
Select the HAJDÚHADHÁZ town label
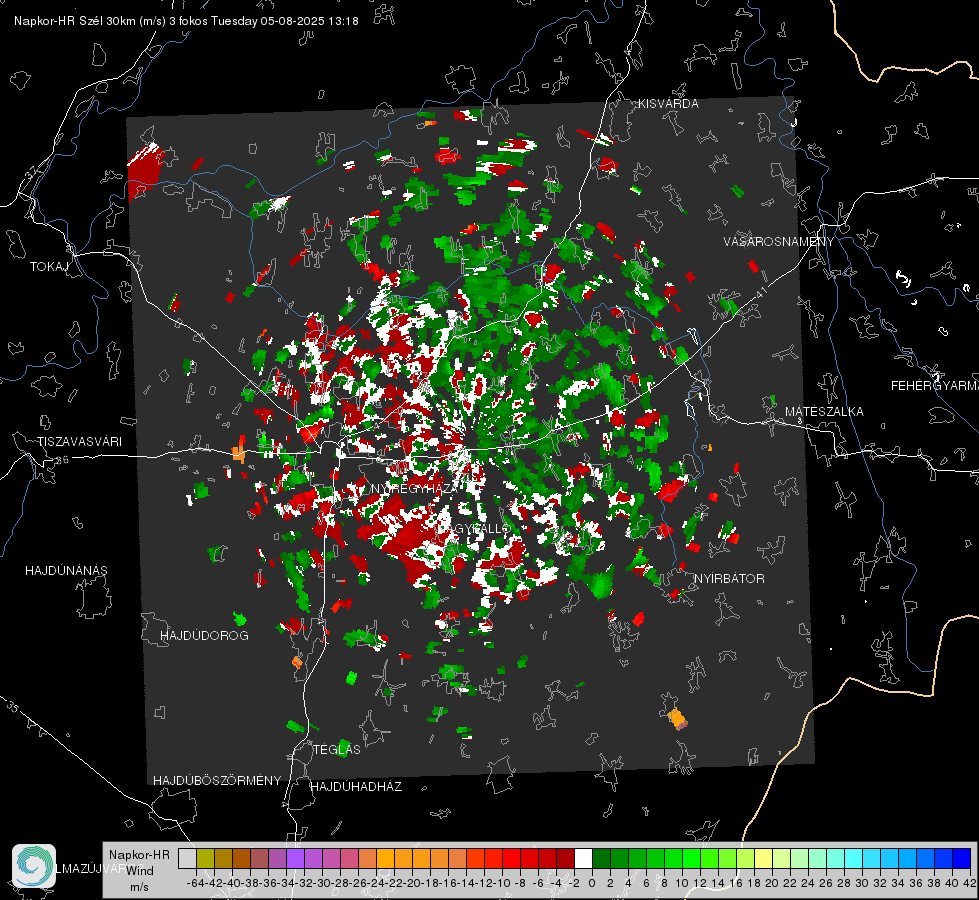[x=356, y=787]
